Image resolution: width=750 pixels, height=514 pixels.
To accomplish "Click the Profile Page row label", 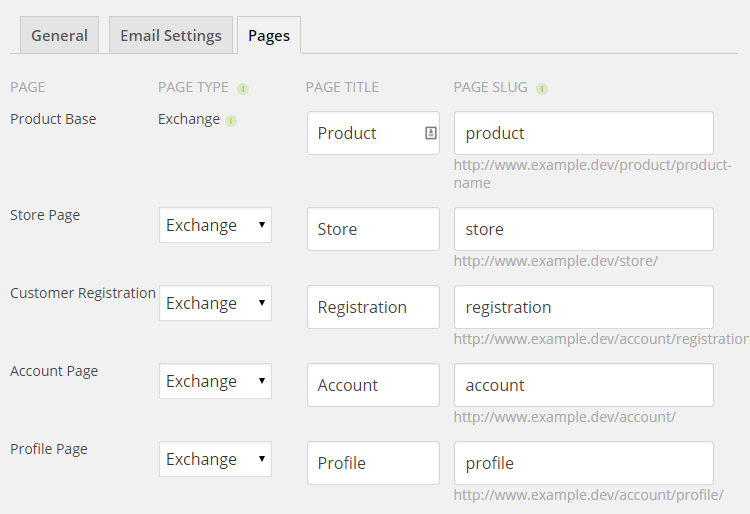I will (49, 449).
